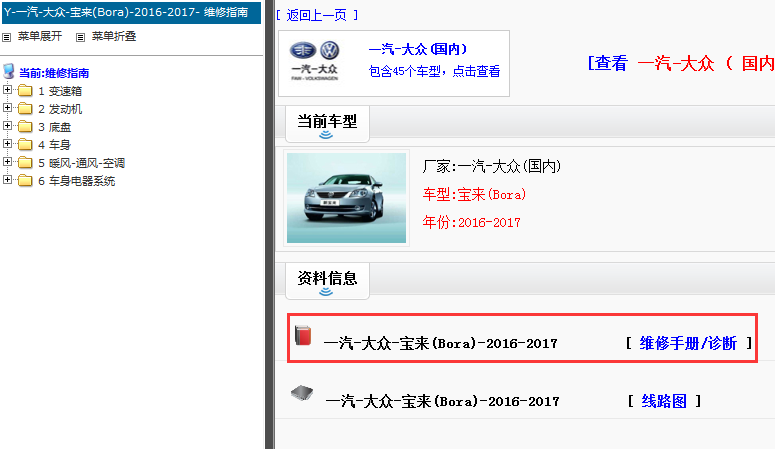Select tree item 5 暖风-通风-空调
775x449 pixels.
click(x=82, y=163)
